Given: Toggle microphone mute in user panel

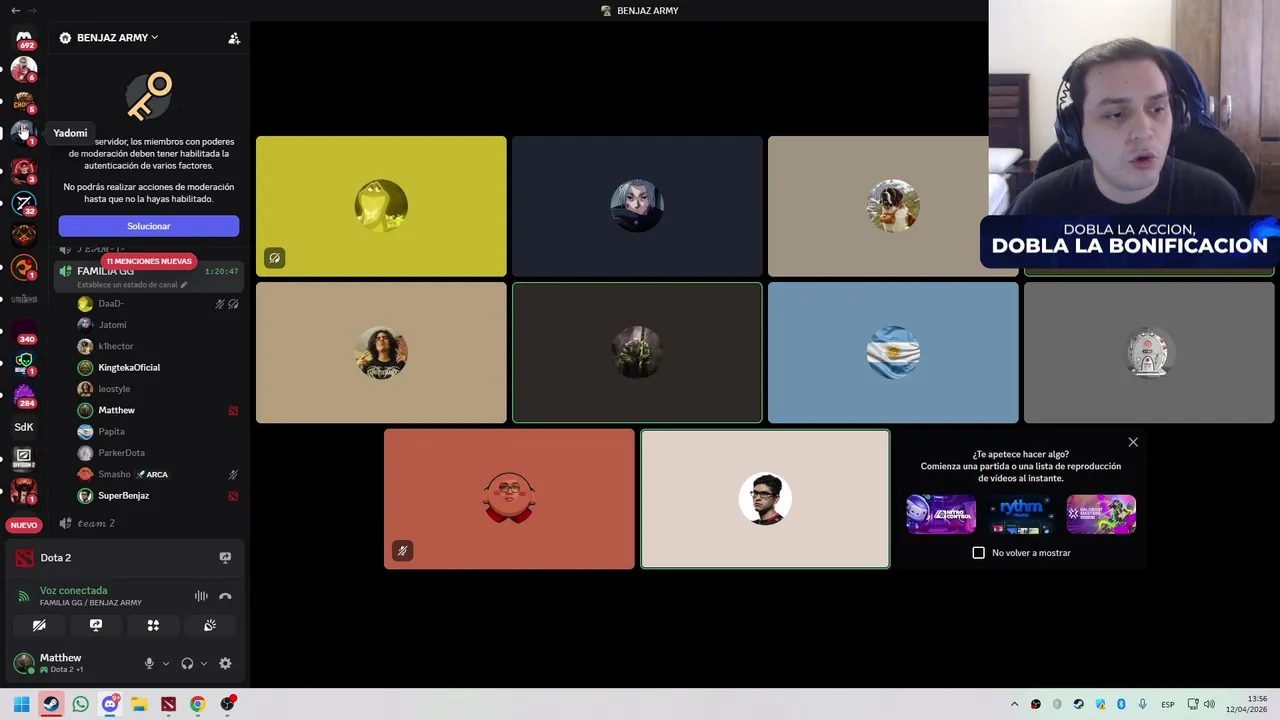Looking at the screenshot, I should 149,663.
